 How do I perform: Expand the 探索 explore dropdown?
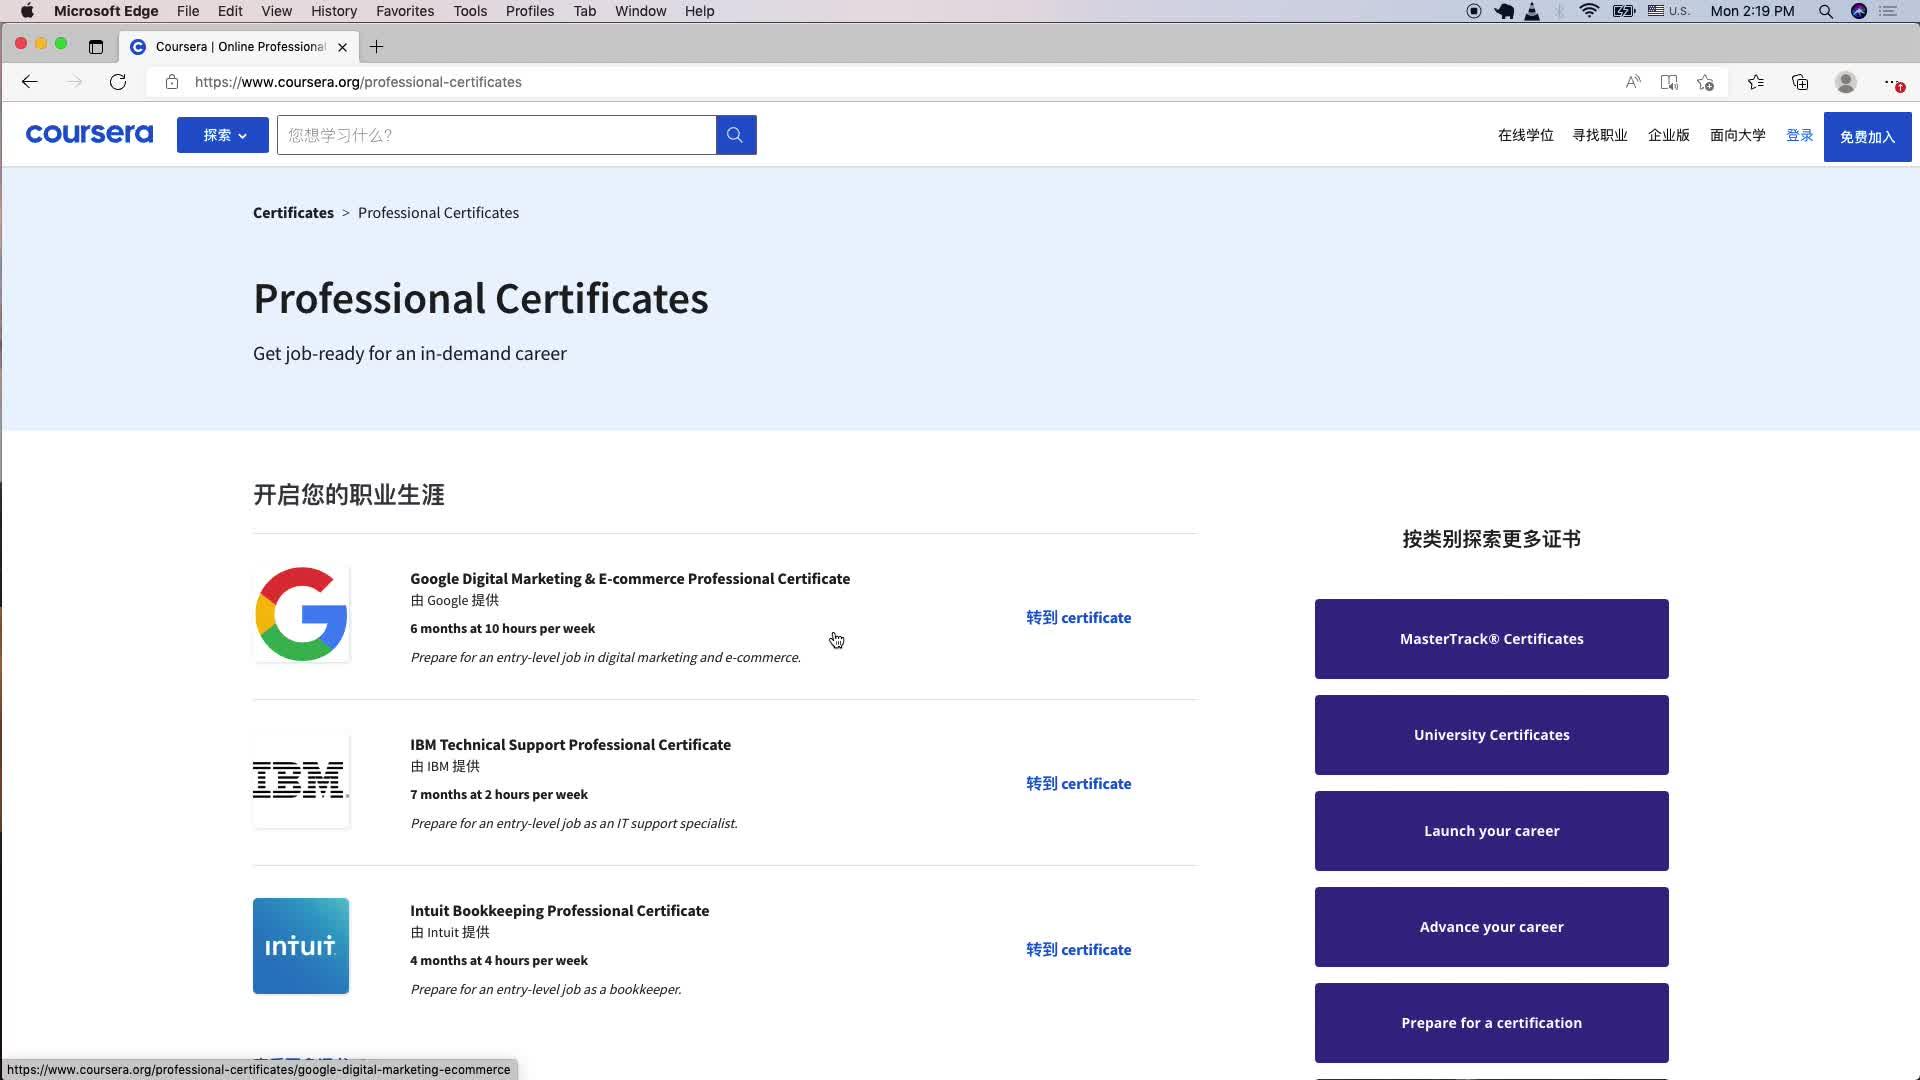pyautogui.click(x=223, y=135)
